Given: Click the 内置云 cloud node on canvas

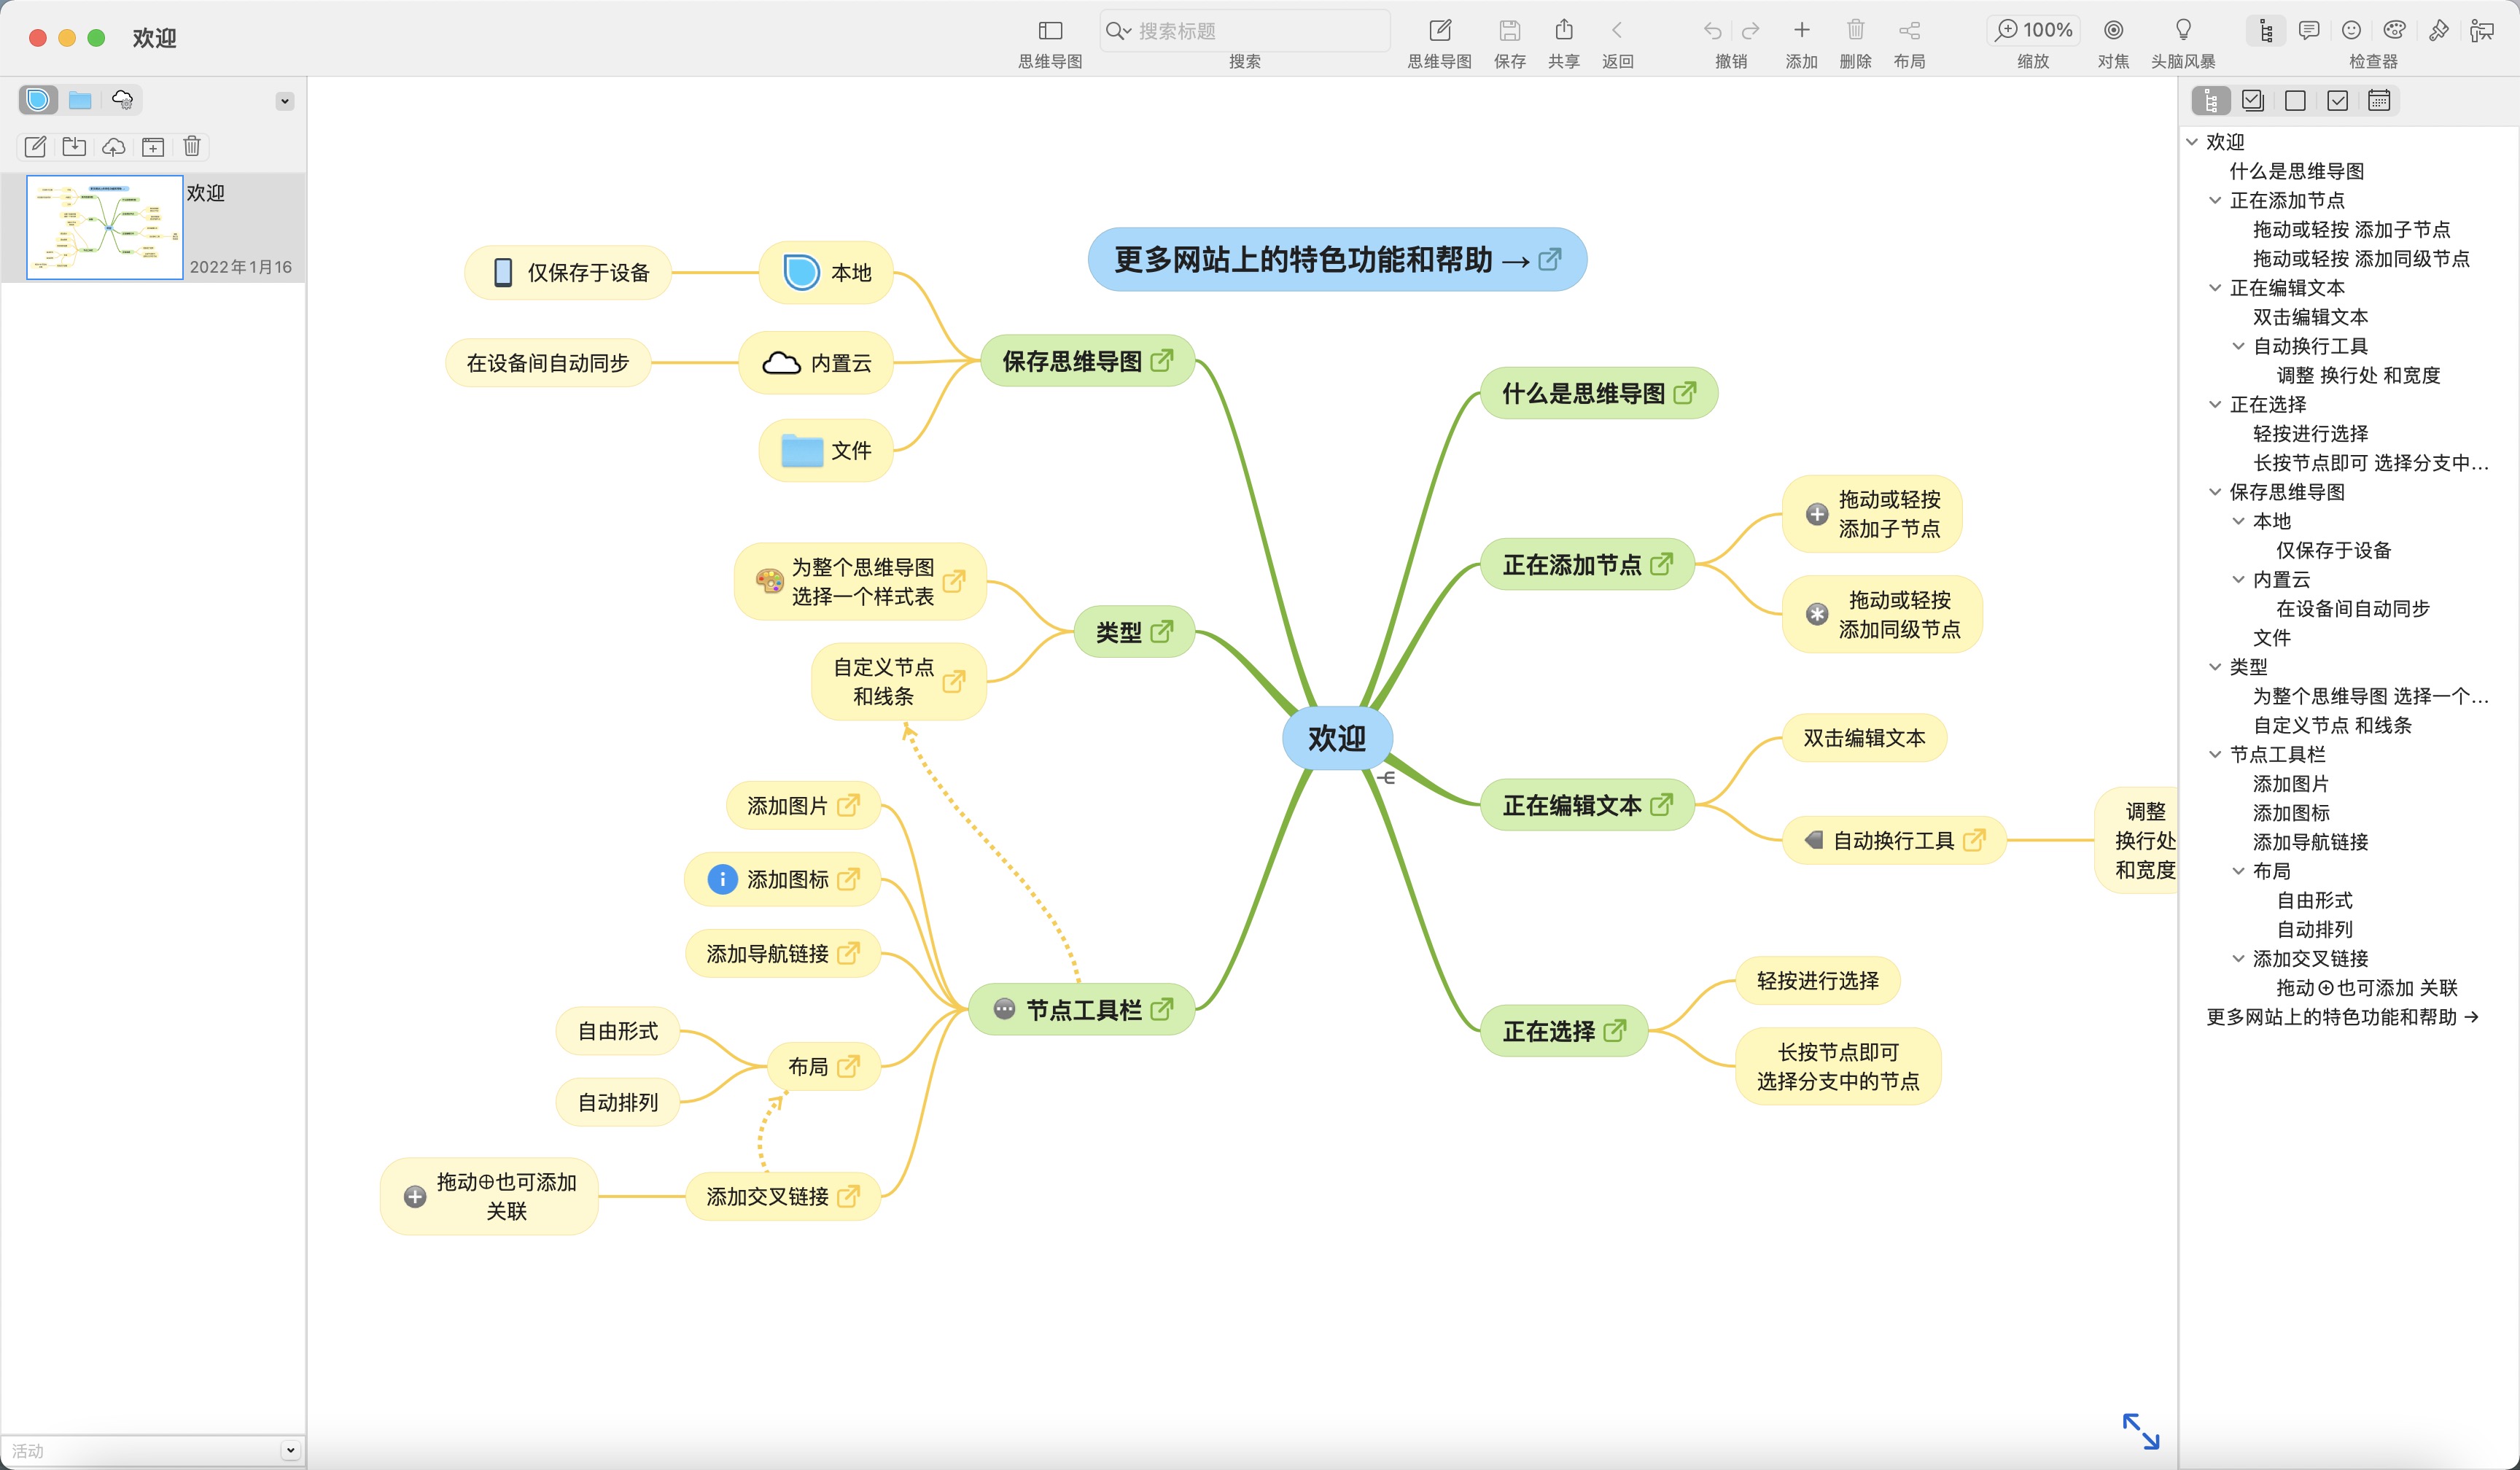Looking at the screenshot, I should click(x=816, y=362).
